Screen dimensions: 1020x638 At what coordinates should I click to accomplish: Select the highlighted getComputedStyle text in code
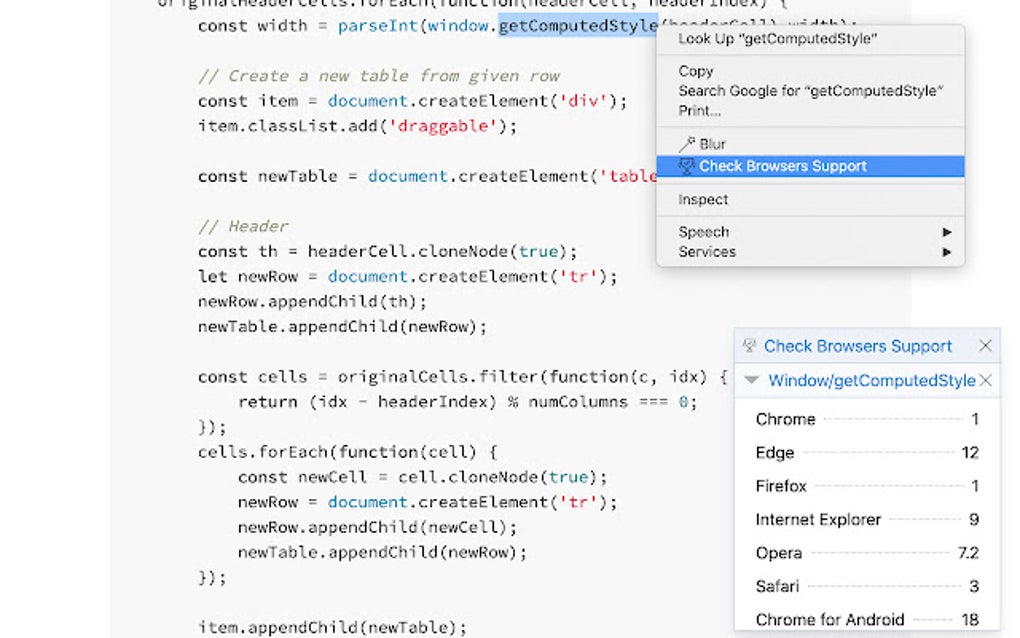tap(577, 25)
